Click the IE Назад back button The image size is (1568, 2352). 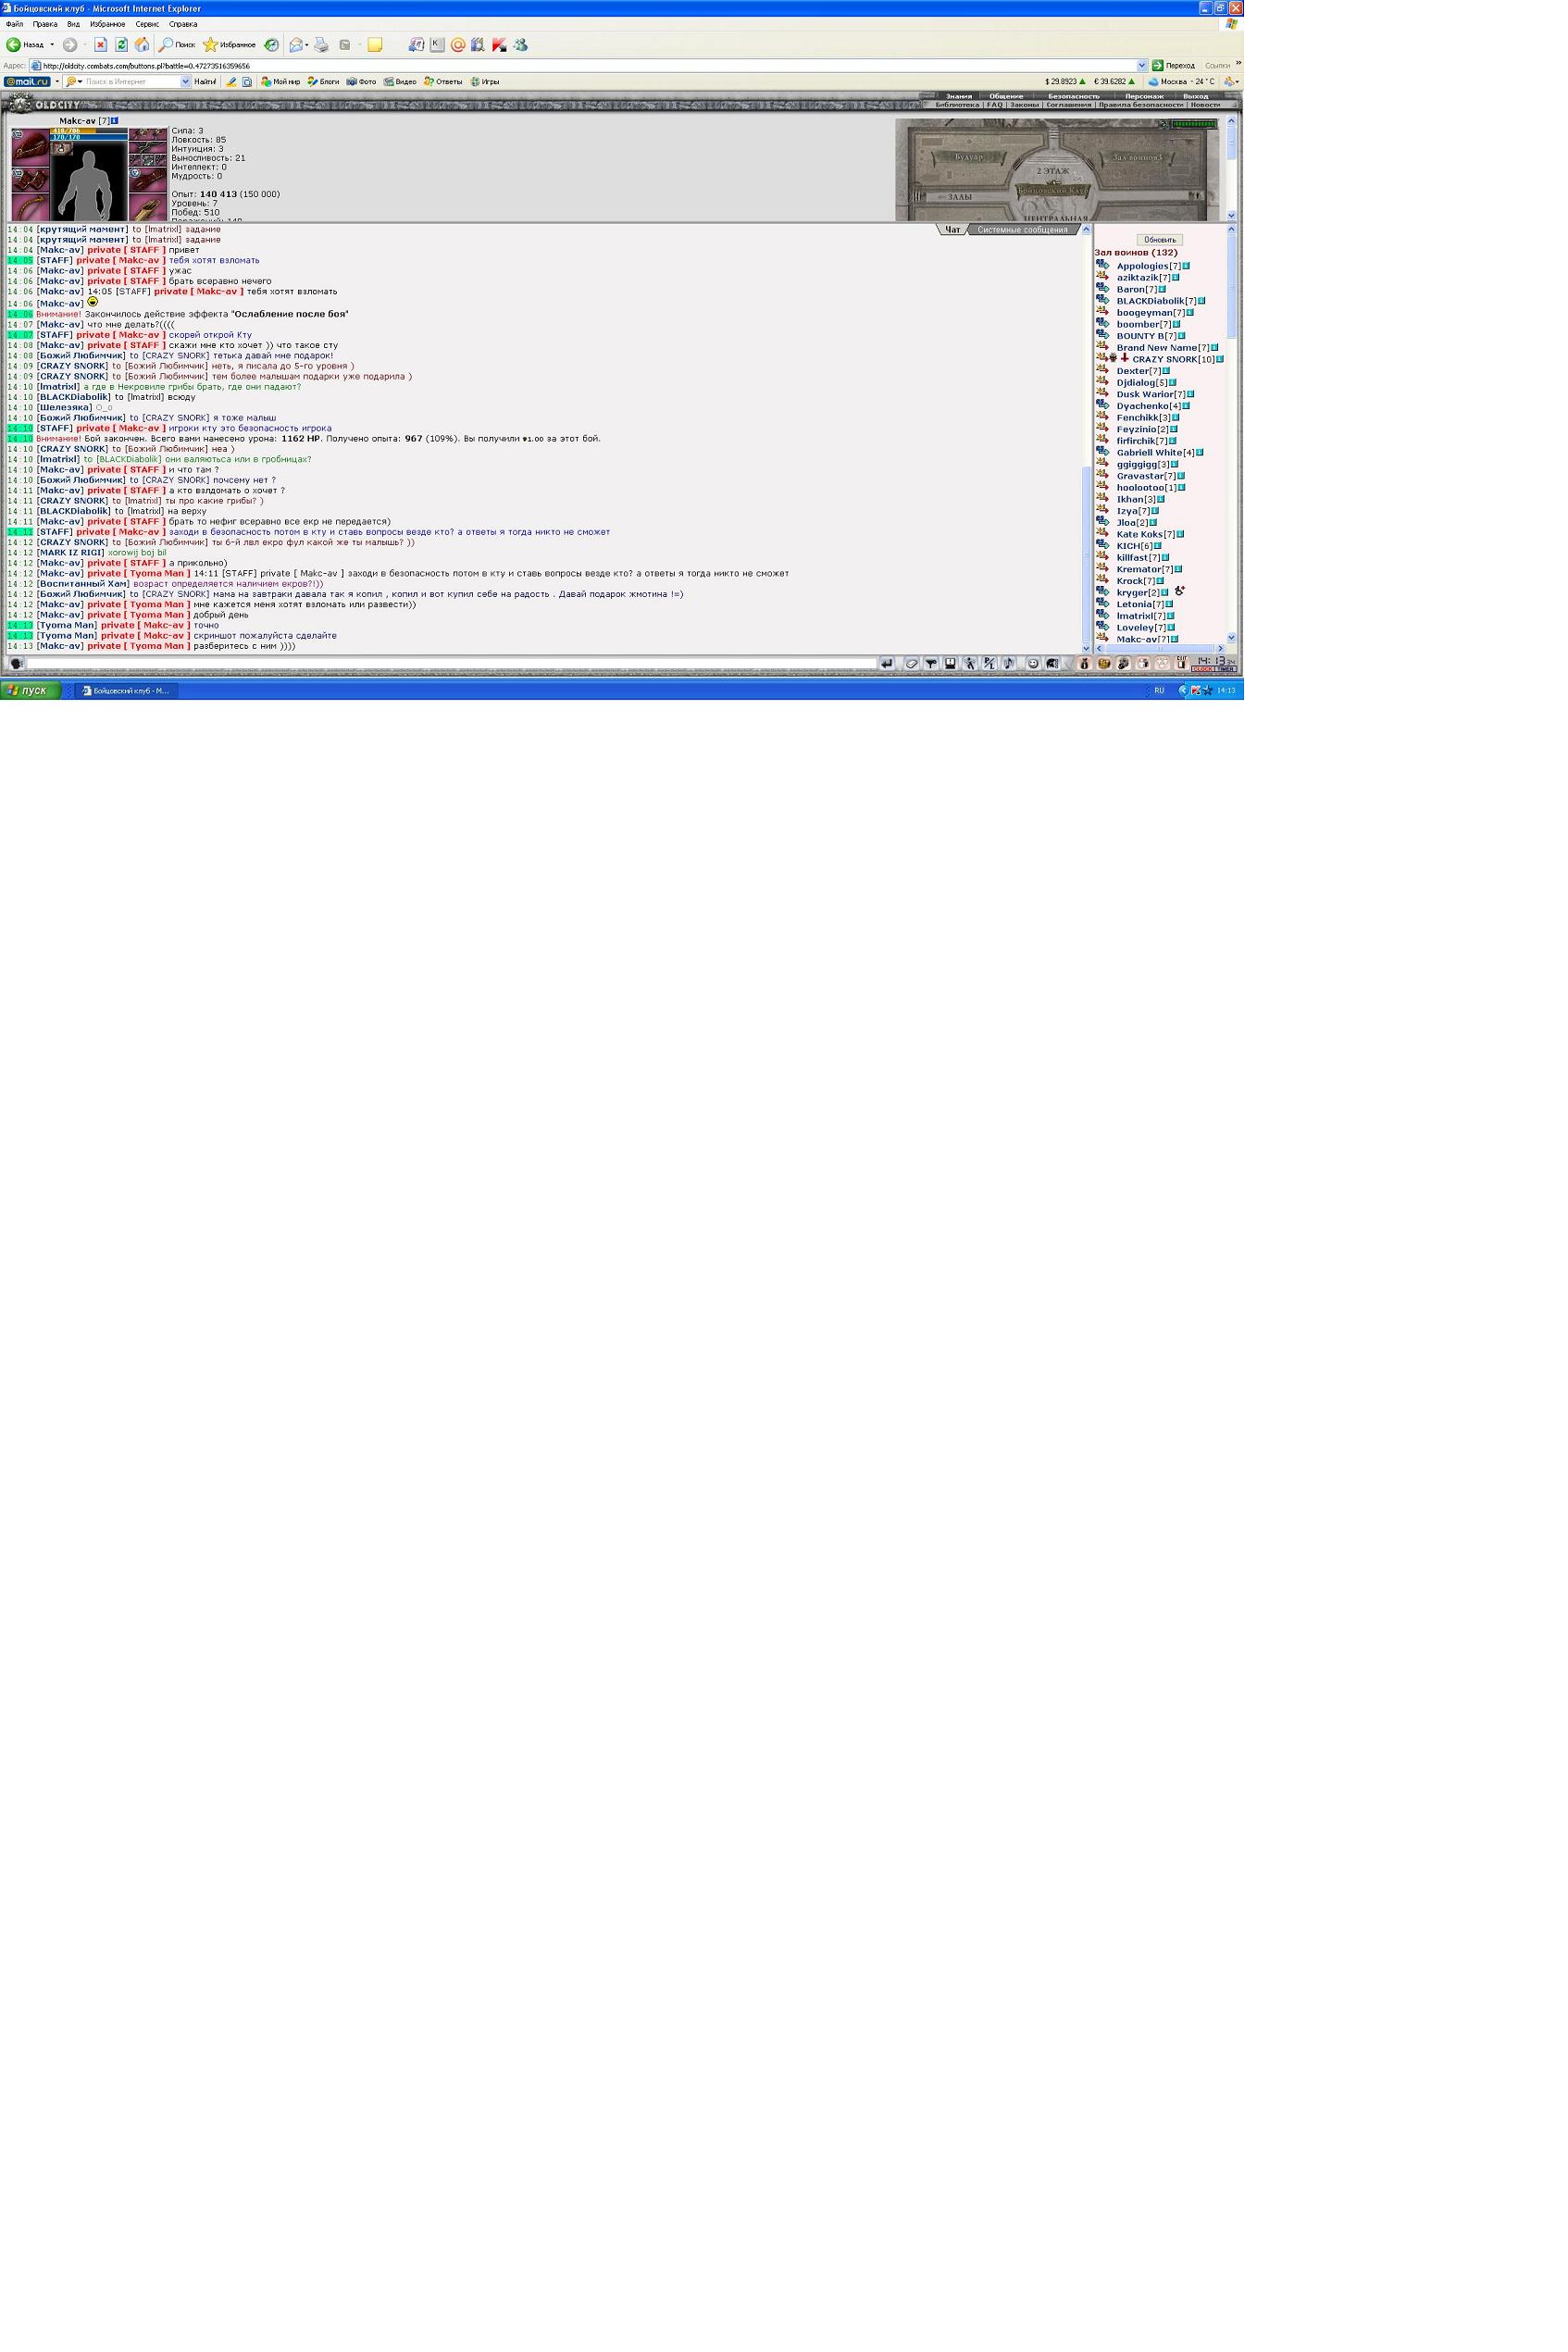[x=25, y=45]
